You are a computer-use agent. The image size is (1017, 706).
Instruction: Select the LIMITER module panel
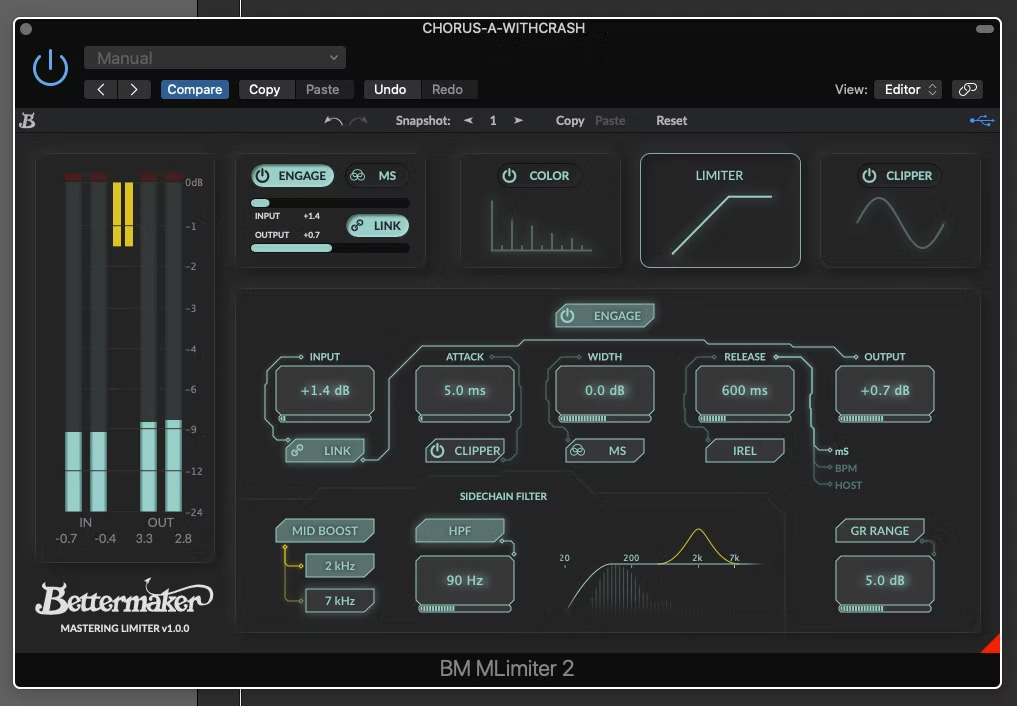tap(720, 211)
